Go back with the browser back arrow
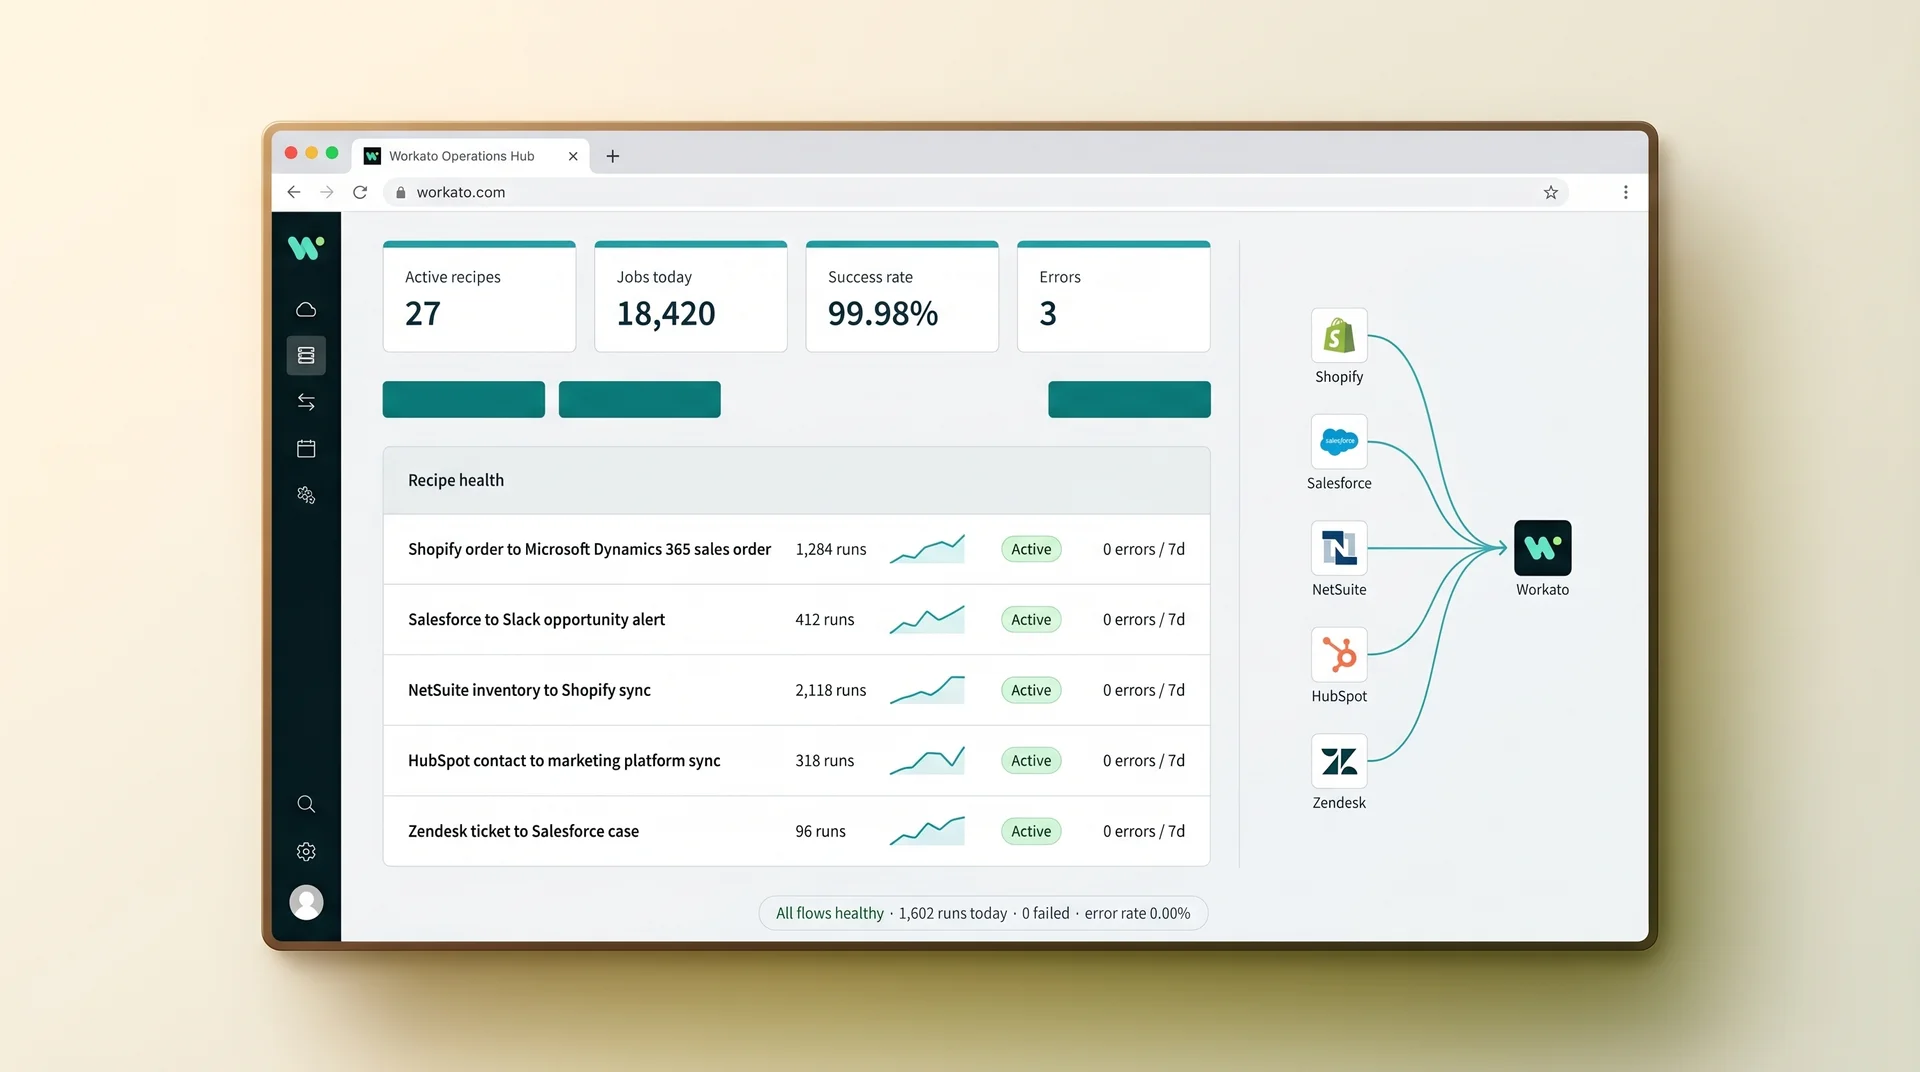Image resolution: width=1920 pixels, height=1072 pixels. (293, 192)
